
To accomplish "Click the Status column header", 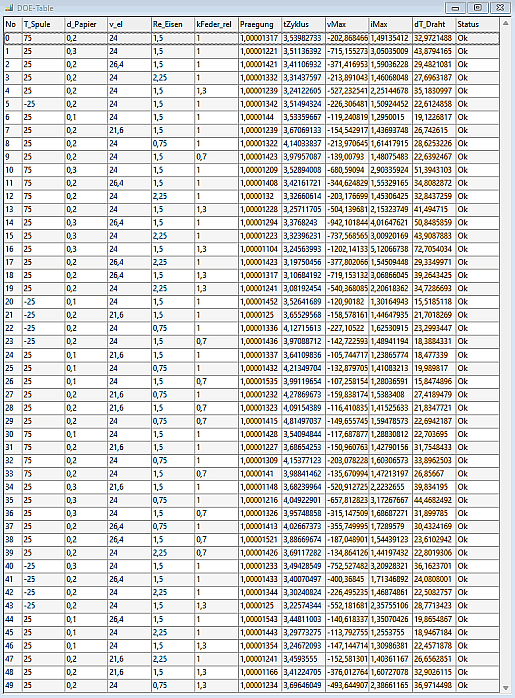I will click(x=477, y=24).
